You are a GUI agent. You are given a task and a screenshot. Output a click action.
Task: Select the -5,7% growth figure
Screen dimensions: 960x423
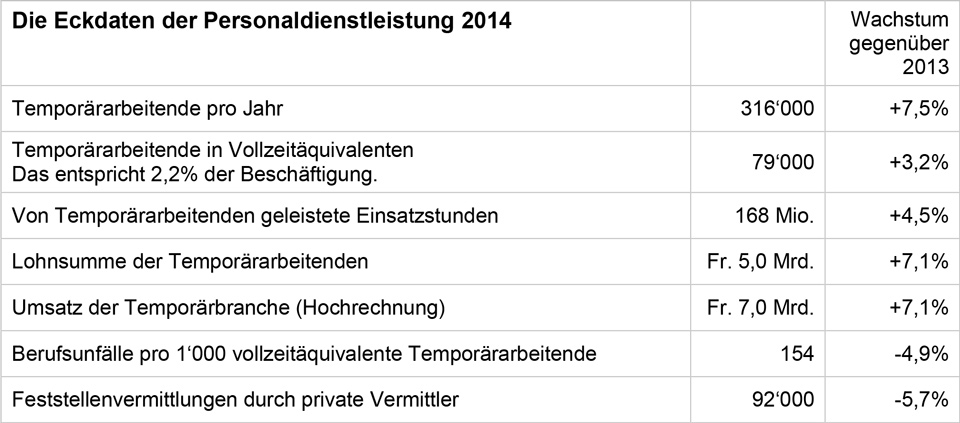pos(919,400)
